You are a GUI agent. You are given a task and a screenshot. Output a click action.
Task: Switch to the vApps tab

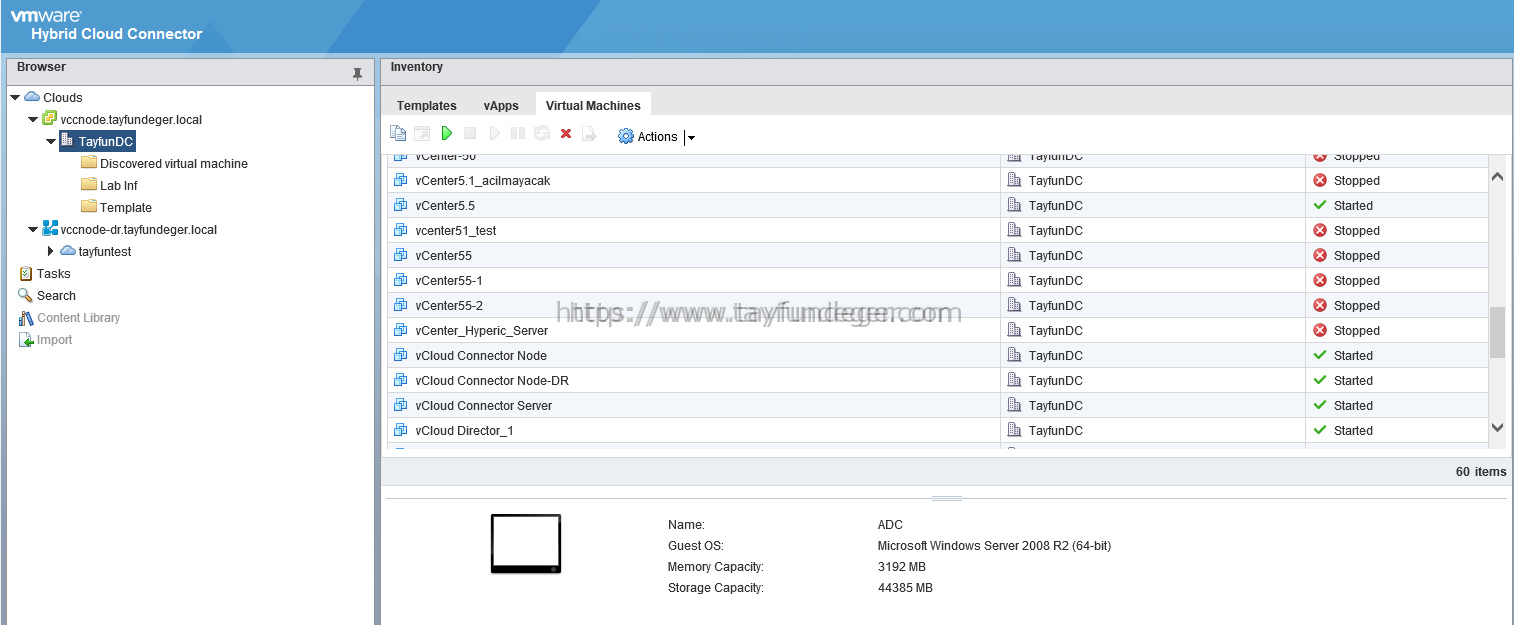tap(501, 106)
